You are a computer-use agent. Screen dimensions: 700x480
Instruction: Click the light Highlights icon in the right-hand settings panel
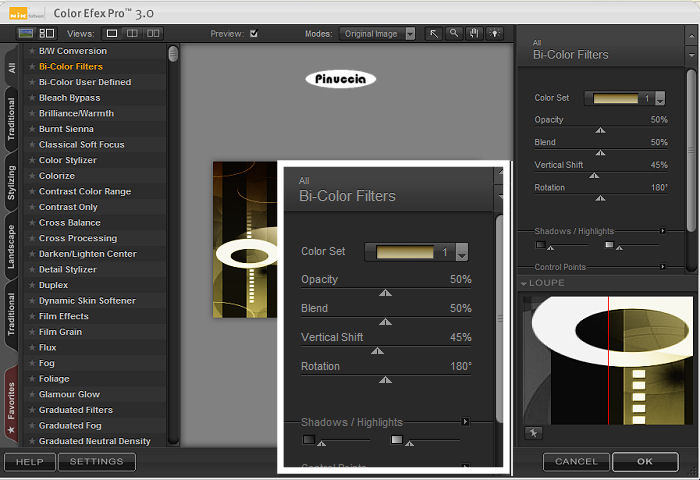609,245
